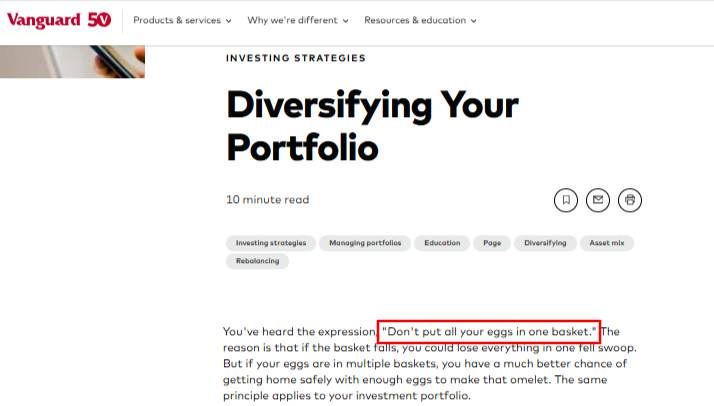The width and height of the screenshot is (714, 406).
Task: Click the INVESTING STRATEGIES category label
Action: (x=296, y=58)
